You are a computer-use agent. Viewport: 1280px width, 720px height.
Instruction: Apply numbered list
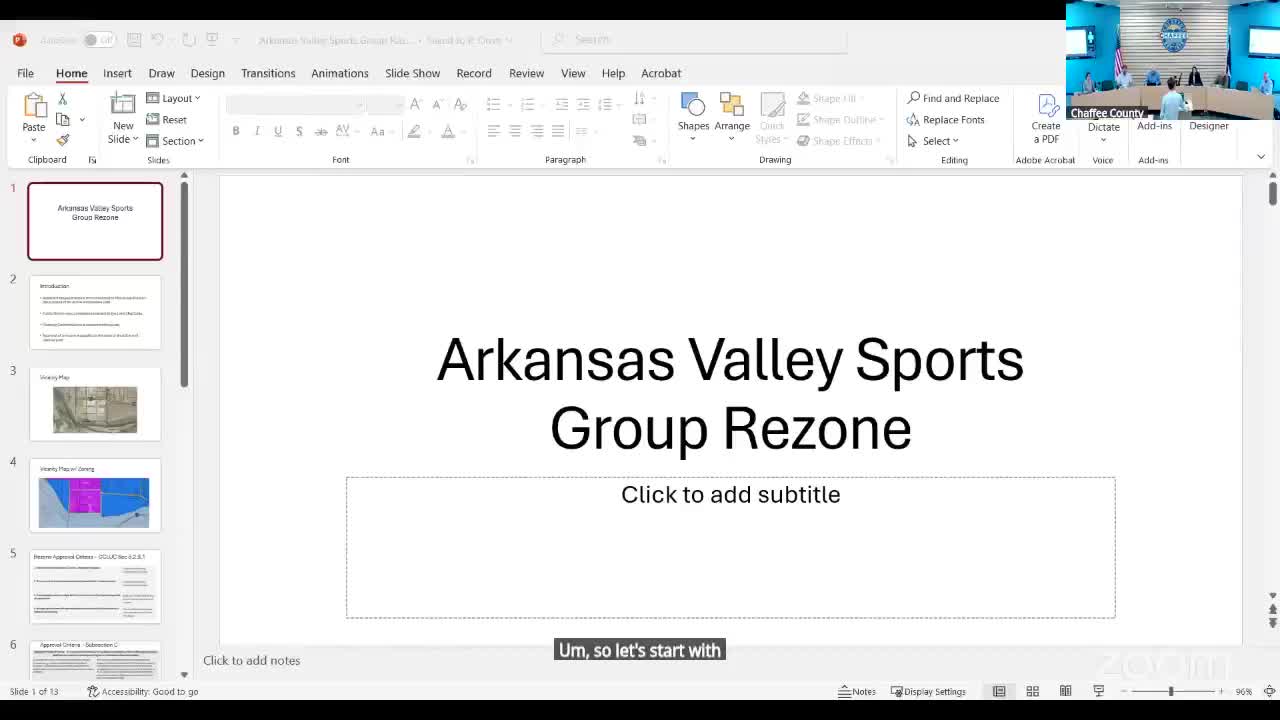[529, 104]
